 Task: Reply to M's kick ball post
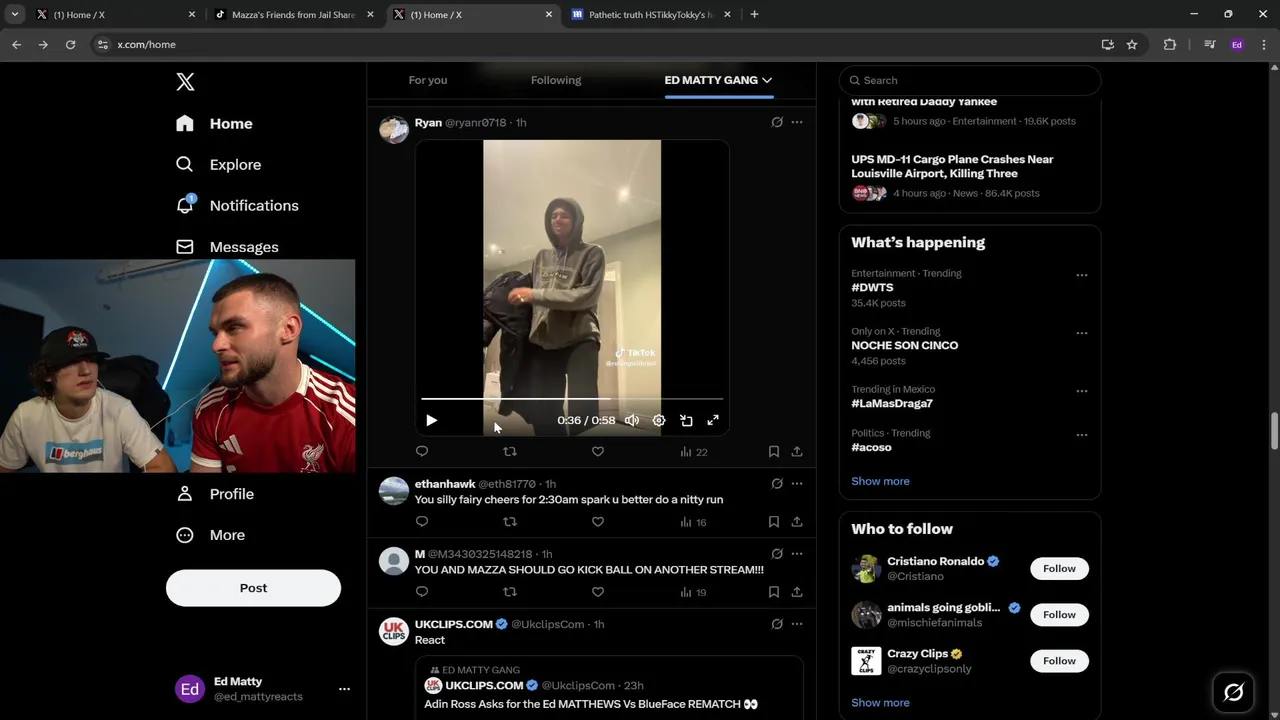(422, 592)
